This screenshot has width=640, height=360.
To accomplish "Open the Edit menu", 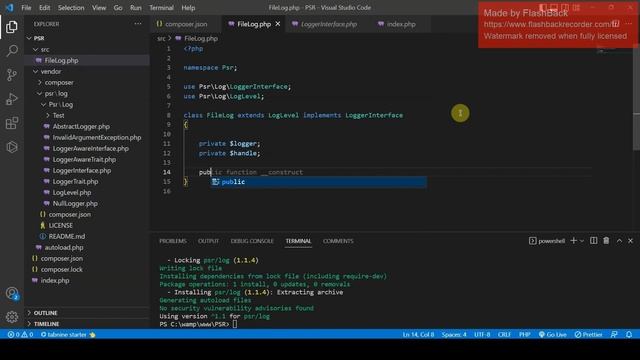I will point(44,8).
